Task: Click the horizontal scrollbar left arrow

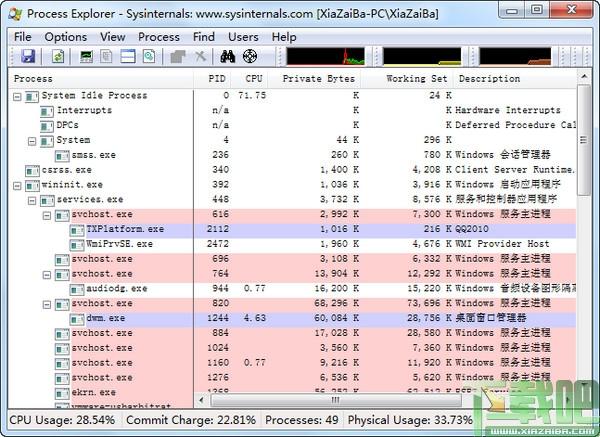Action: [201, 400]
